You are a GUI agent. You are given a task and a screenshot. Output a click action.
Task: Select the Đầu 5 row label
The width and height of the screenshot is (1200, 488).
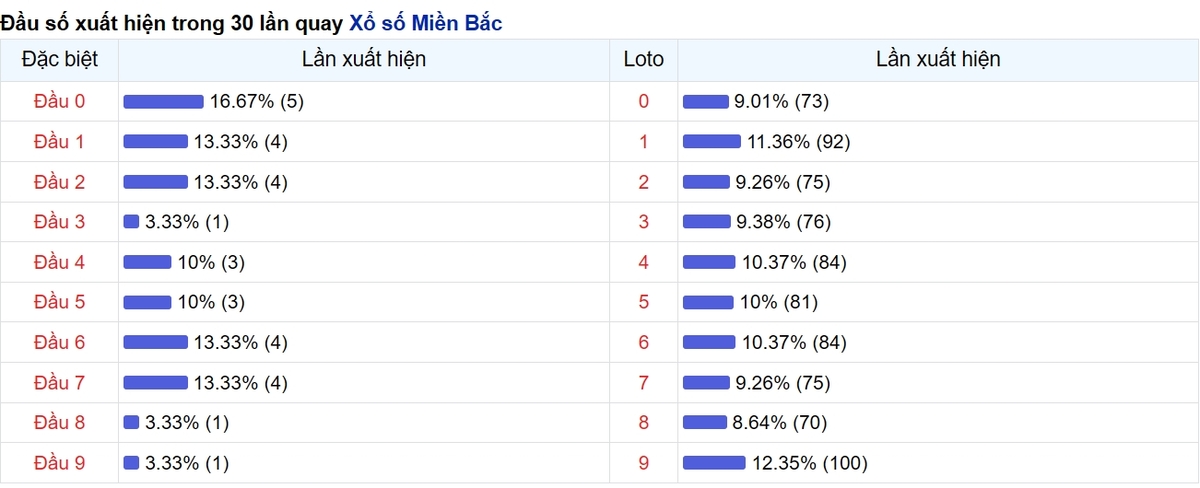pyautogui.click(x=60, y=302)
